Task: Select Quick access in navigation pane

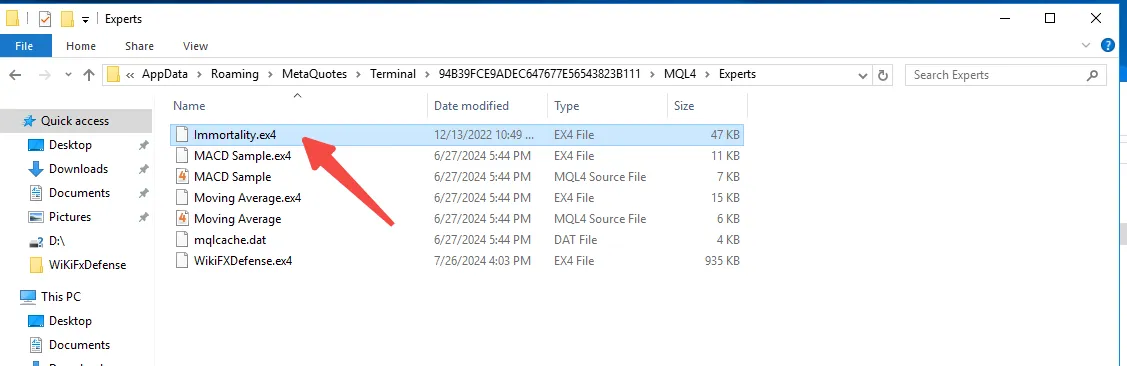Action: (x=76, y=121)
